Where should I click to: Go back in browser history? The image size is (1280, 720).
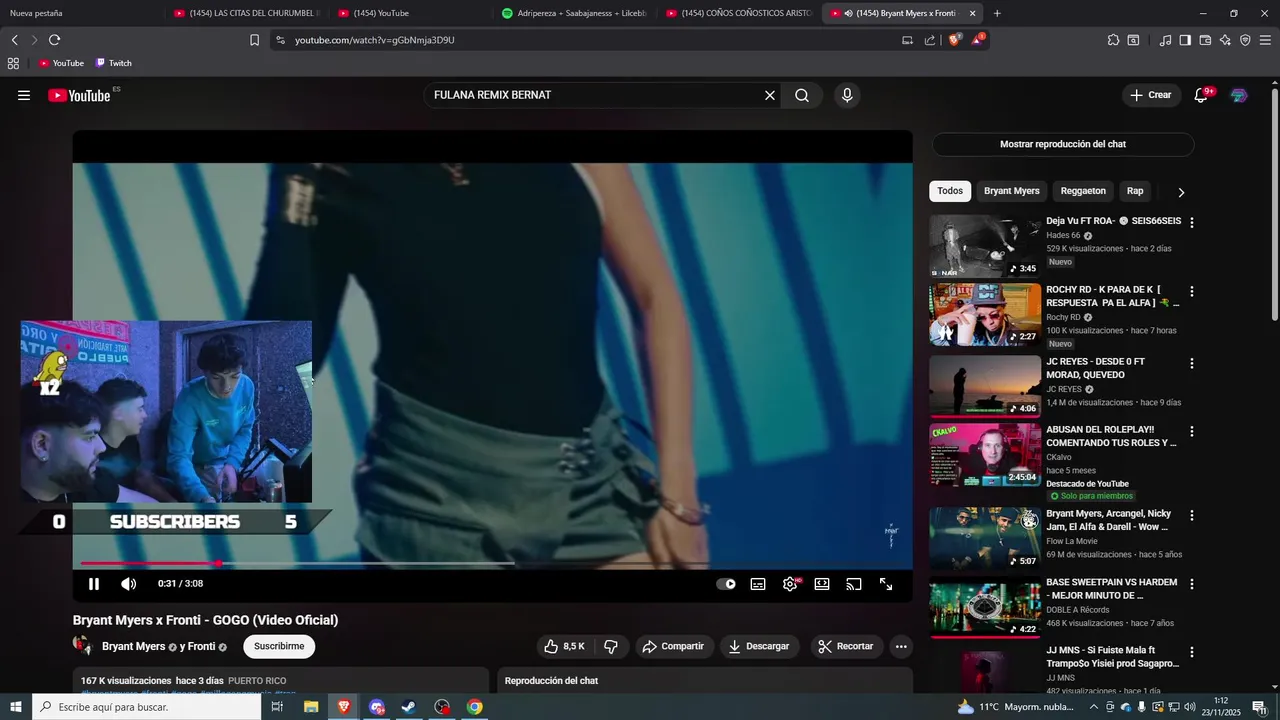pos(14,40)
